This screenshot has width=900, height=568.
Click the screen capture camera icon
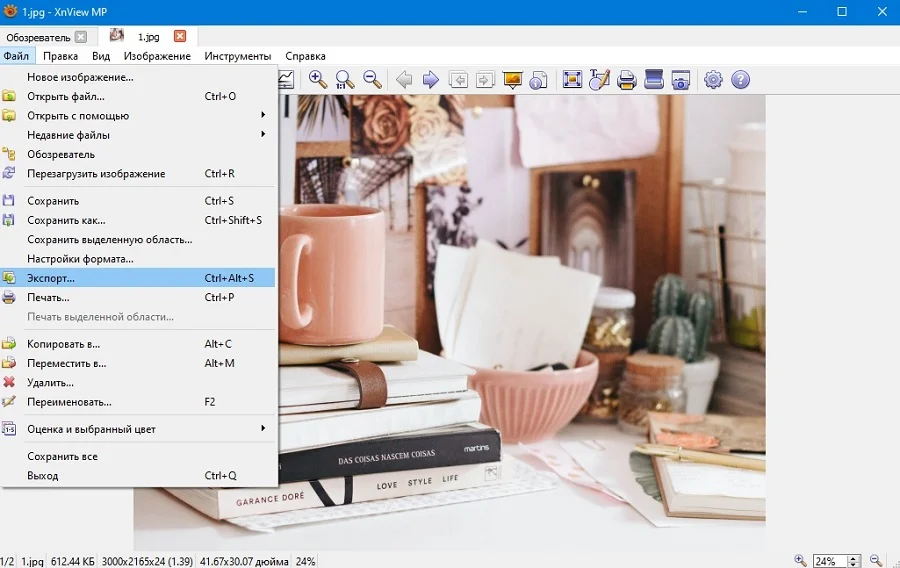coord(680,79)
